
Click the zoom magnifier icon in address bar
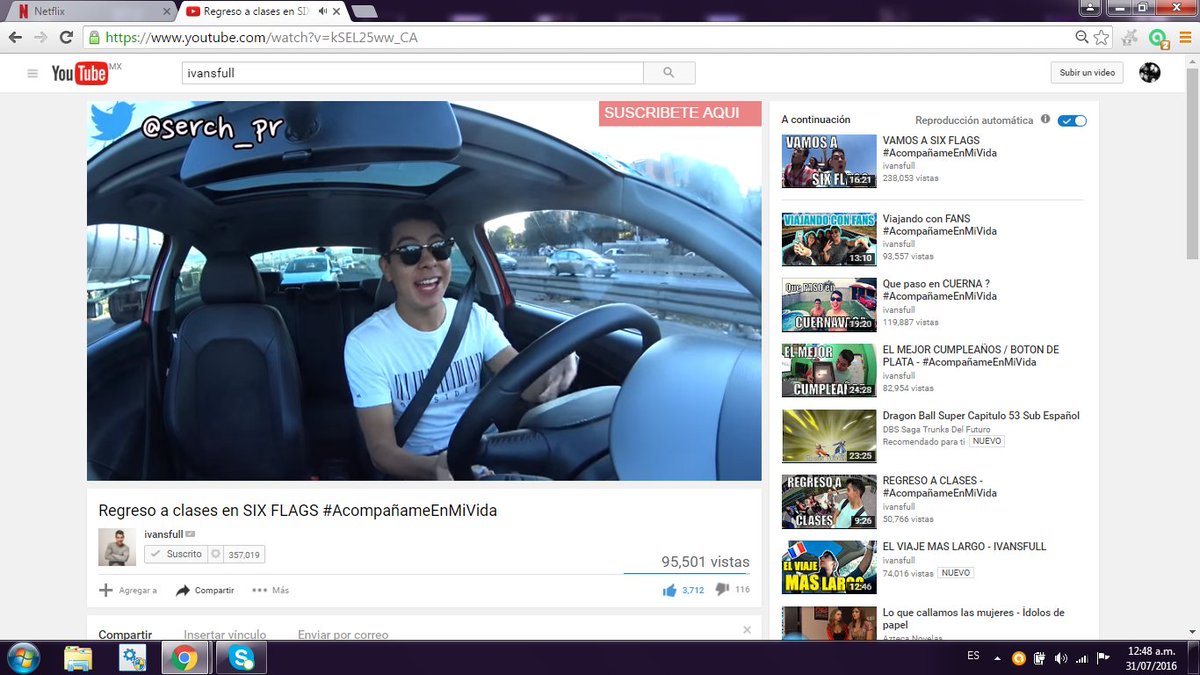tap(1081, 38)
